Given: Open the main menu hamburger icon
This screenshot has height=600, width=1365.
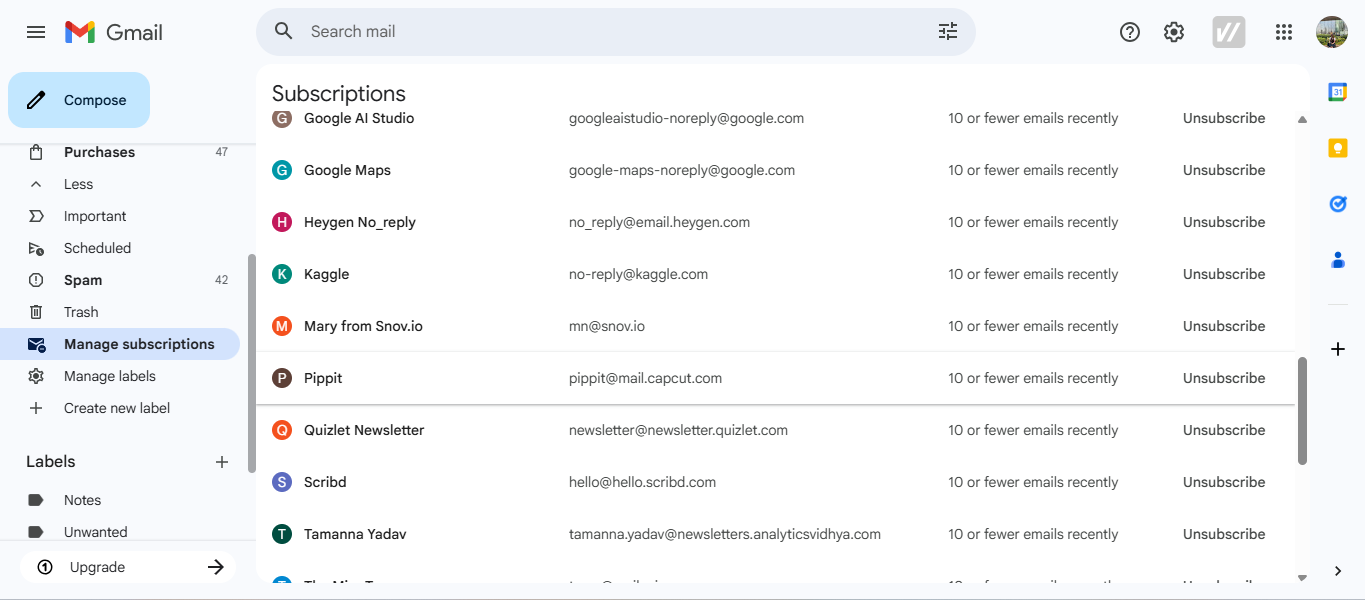Looking at the screenshot, I should (x=36, y=32).
